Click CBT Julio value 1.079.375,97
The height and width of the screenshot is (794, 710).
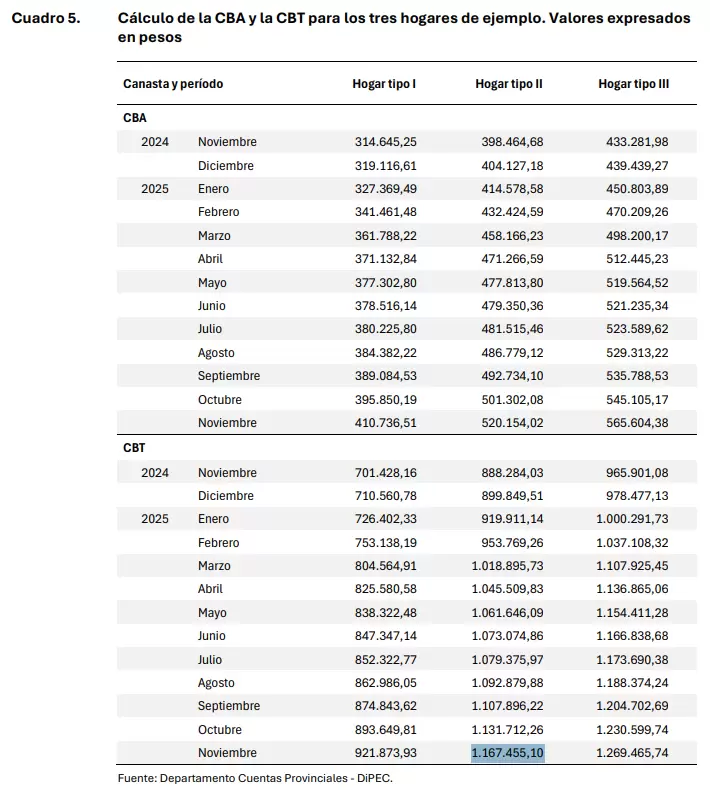[x=507, y=660]
